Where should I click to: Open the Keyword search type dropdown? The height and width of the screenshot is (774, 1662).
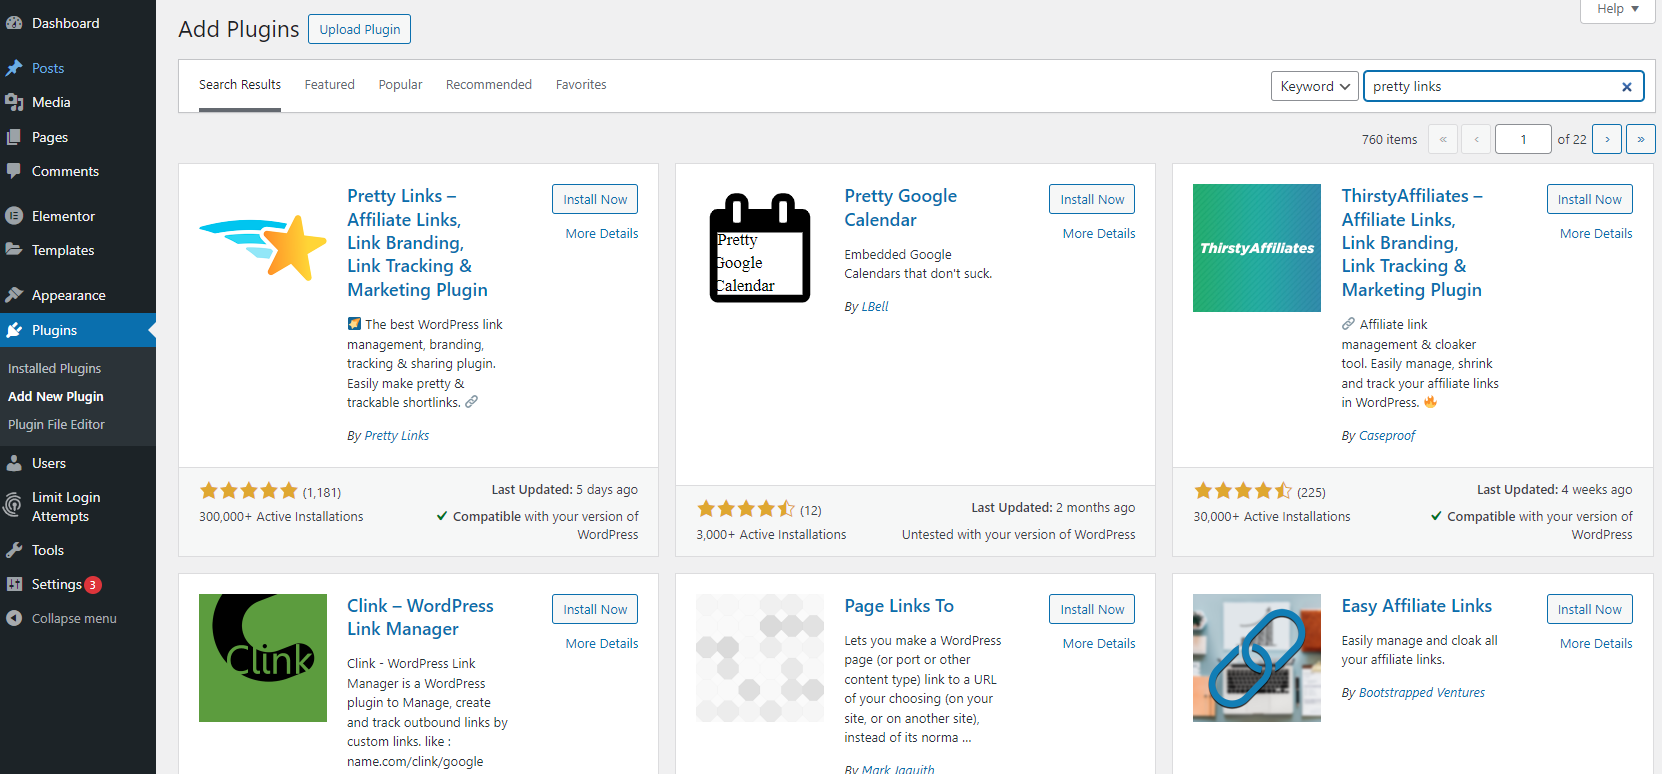[x=1315, y=87]
